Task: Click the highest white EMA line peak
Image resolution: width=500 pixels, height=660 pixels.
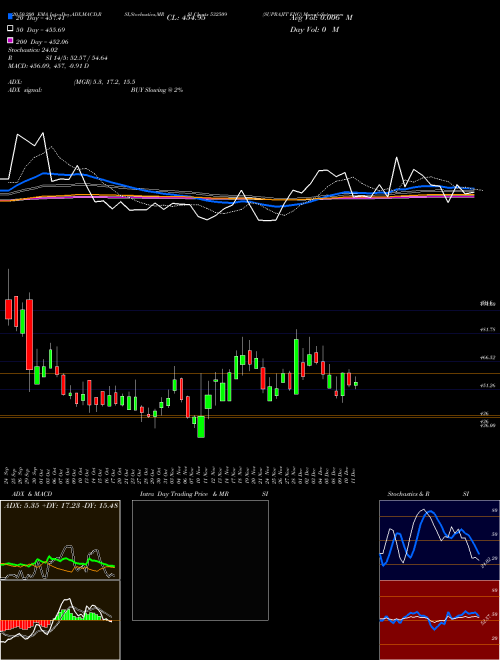Action: [43, 133]
